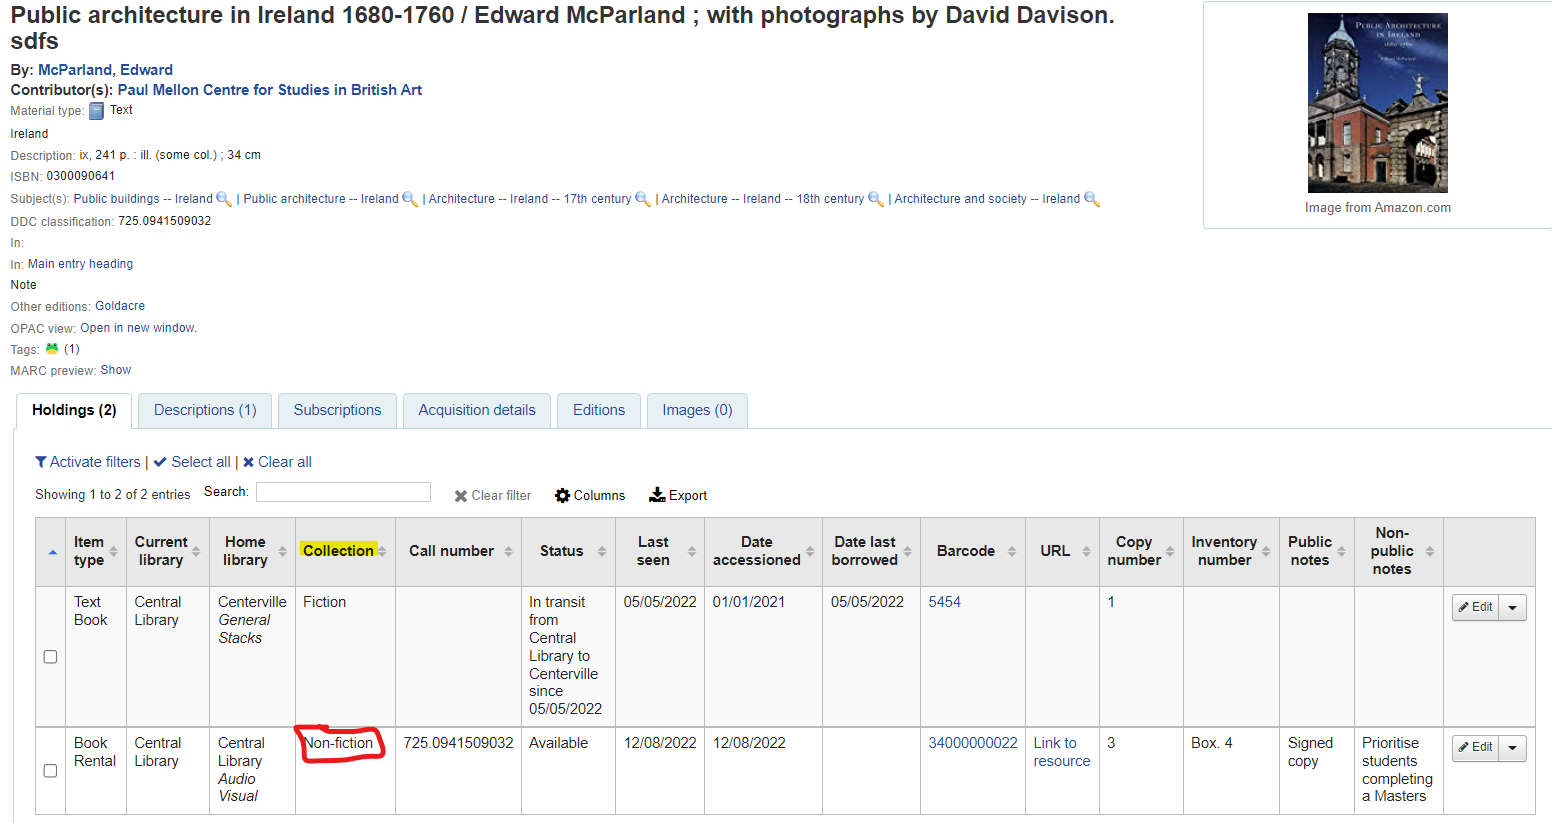Image resolution: width=1552 pixels, height=823 pixels.
Task: Click the Clear filter X icon
Action: click(461, 496)
